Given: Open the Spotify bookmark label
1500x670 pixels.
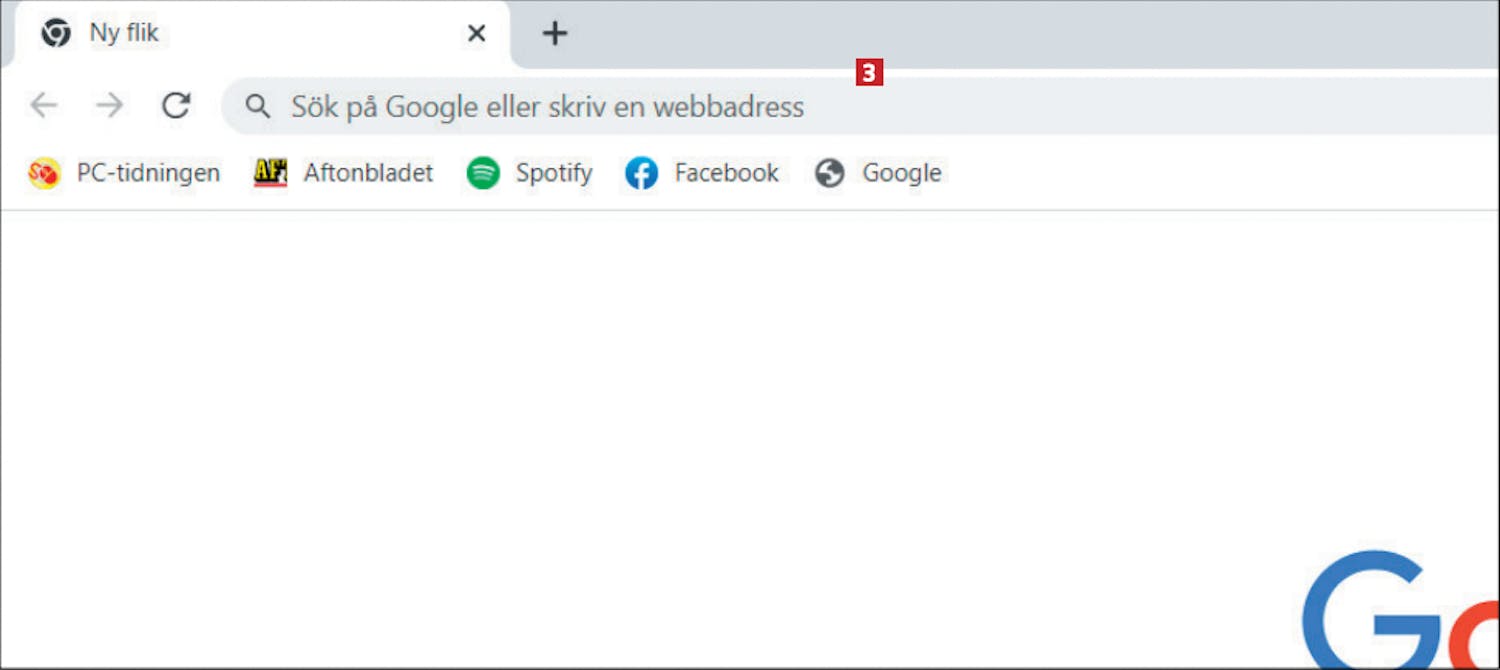Looking at the screenshot, I should [554, 173].
